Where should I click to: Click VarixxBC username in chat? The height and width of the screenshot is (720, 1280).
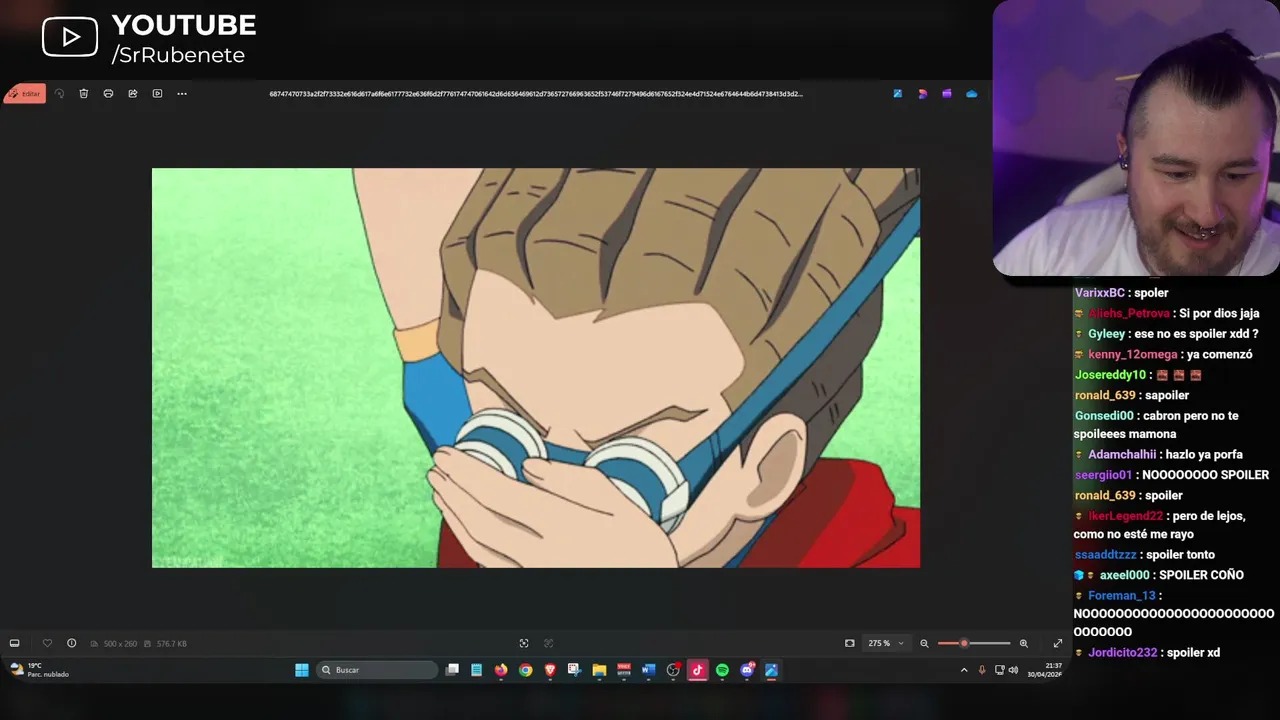(x=1100, y=293)
